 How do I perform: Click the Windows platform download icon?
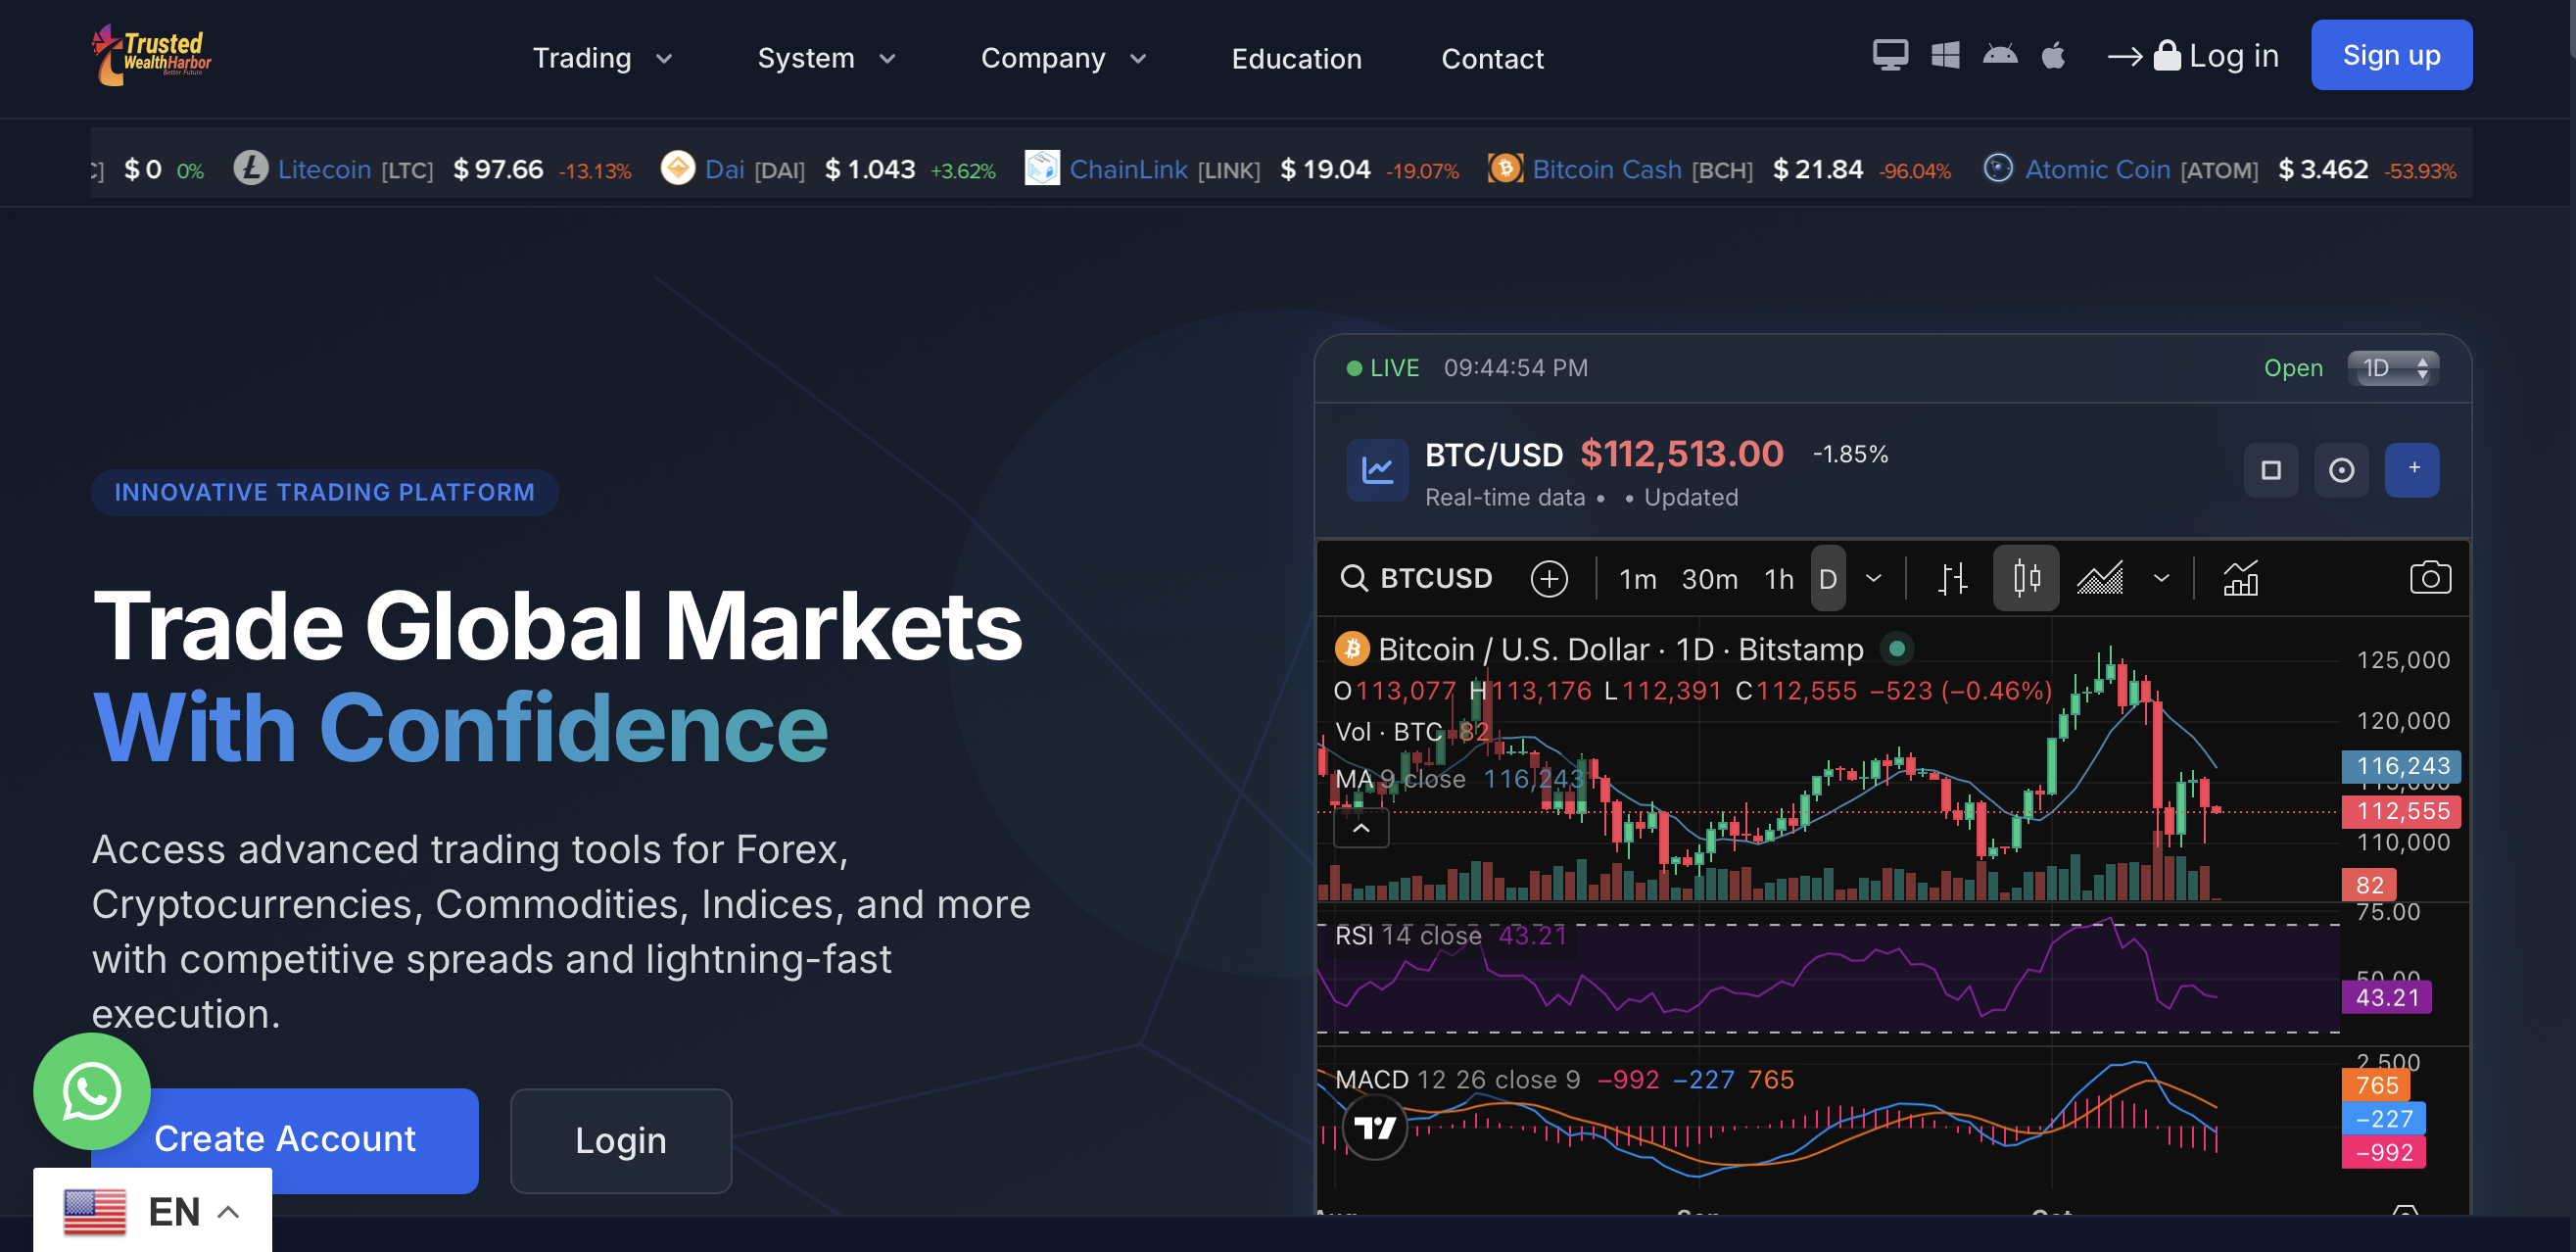[1944, 55]
